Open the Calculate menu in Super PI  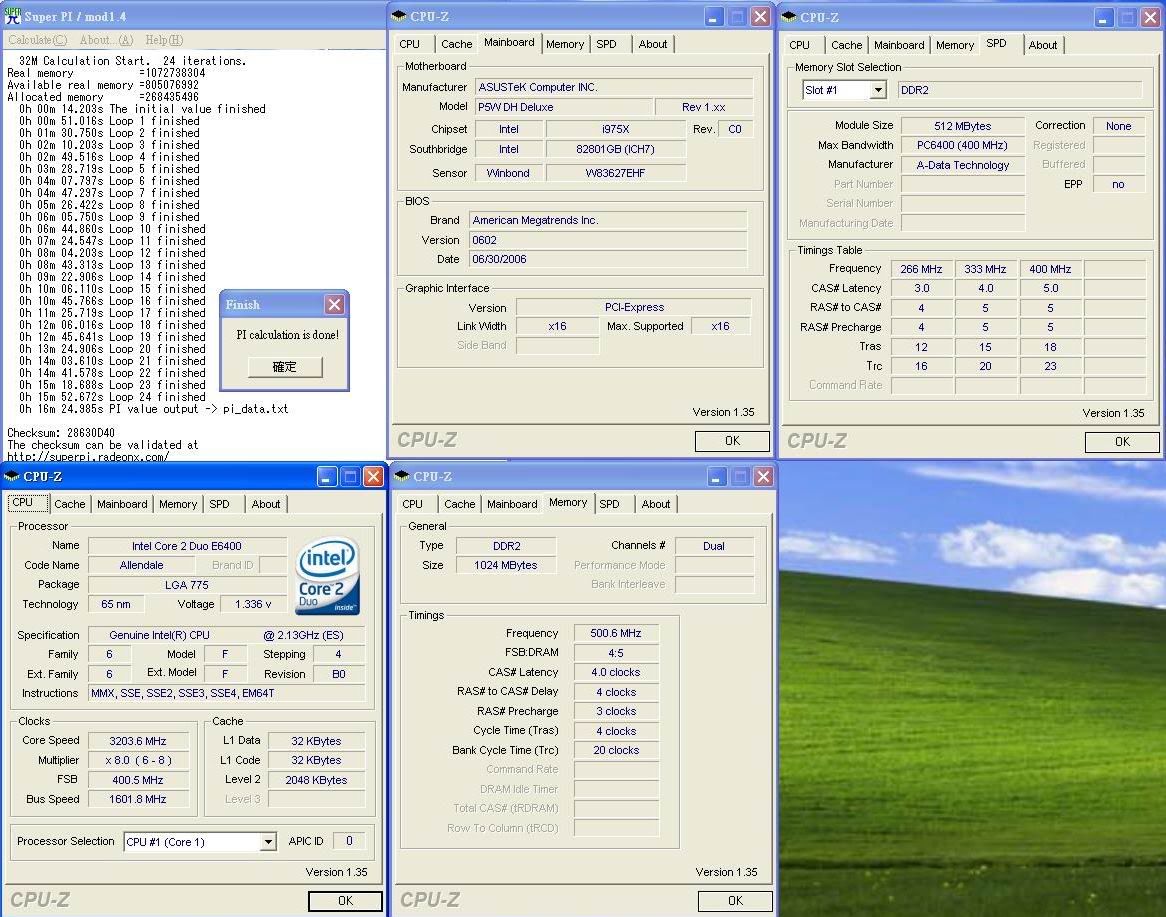[37, 40]
